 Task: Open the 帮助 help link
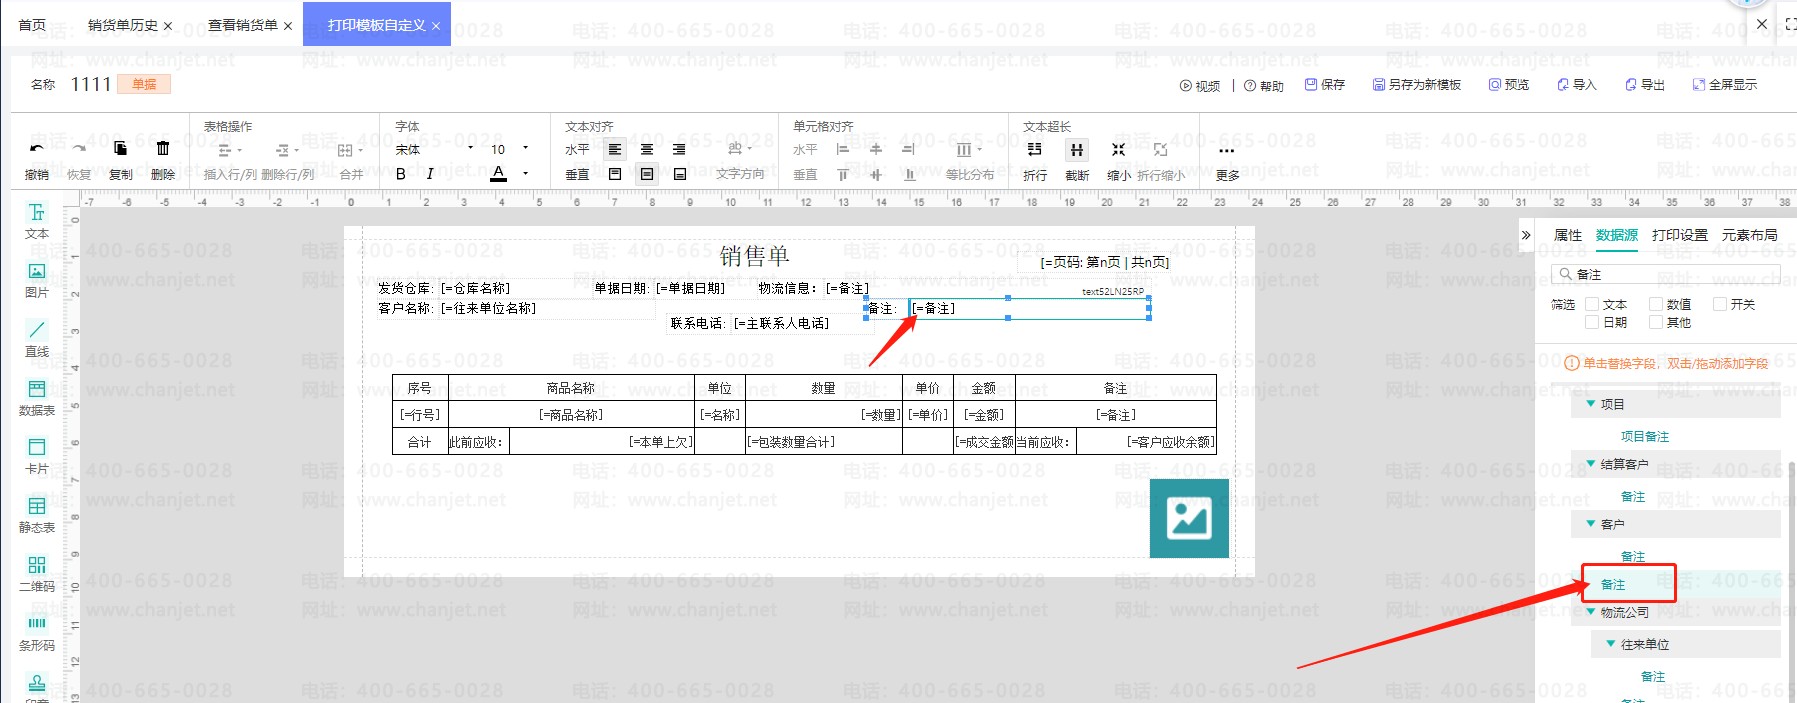[1264, 86]
